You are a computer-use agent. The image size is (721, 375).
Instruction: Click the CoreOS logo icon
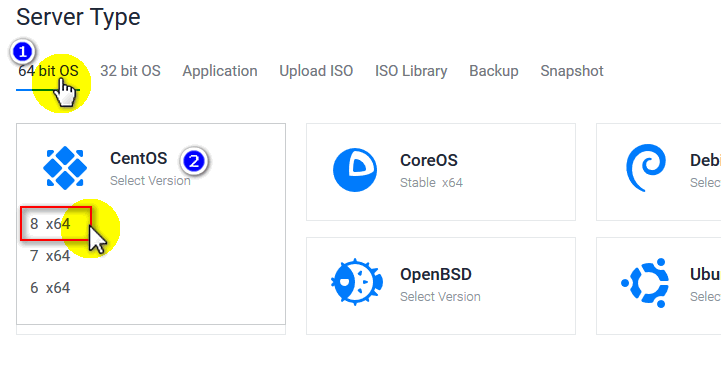point(355,170)
